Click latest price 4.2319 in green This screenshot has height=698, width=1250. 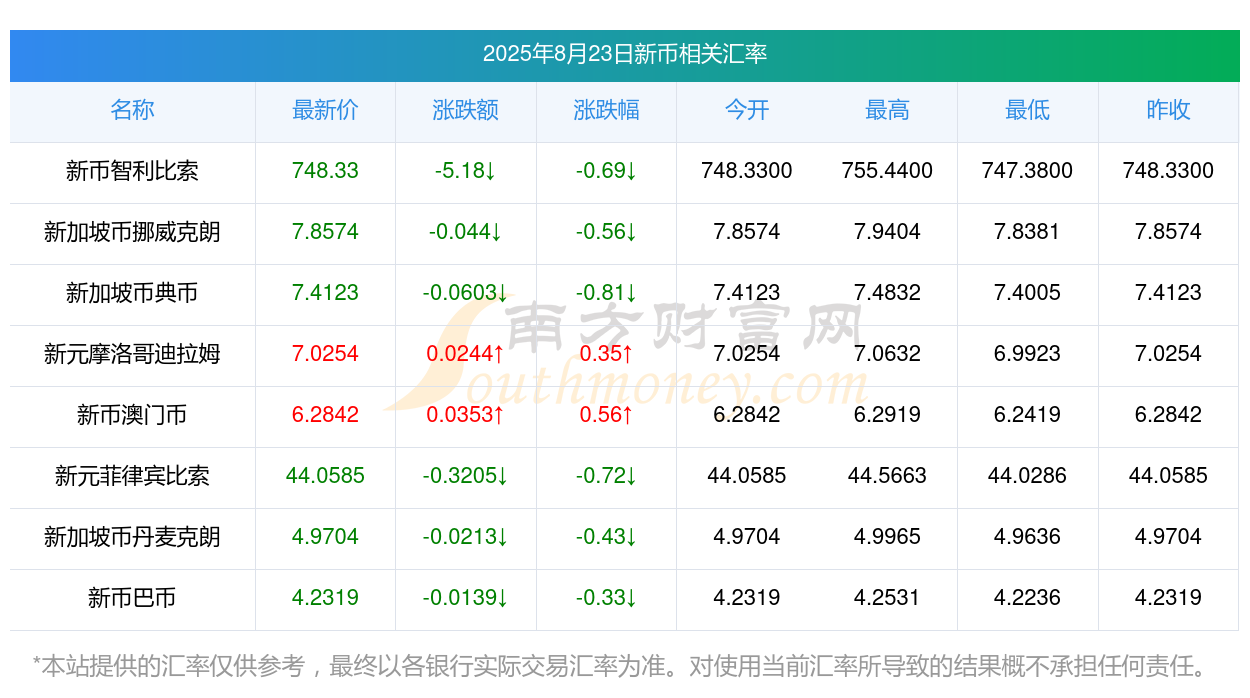(325, 598)
